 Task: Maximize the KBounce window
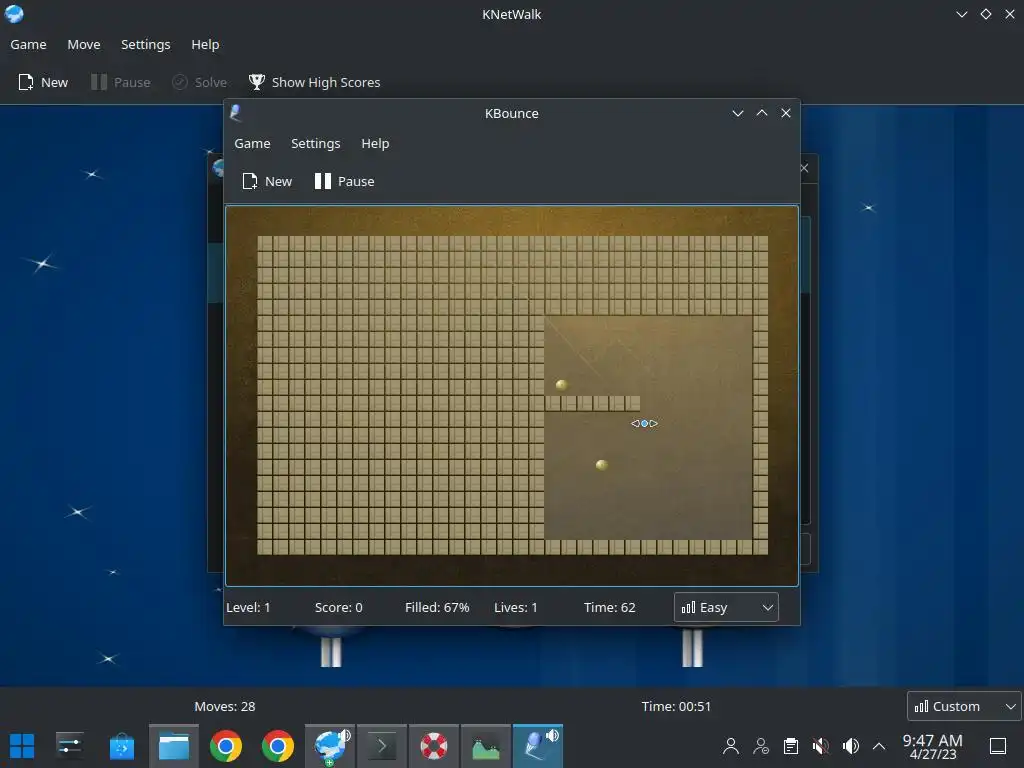coord(762,113)
